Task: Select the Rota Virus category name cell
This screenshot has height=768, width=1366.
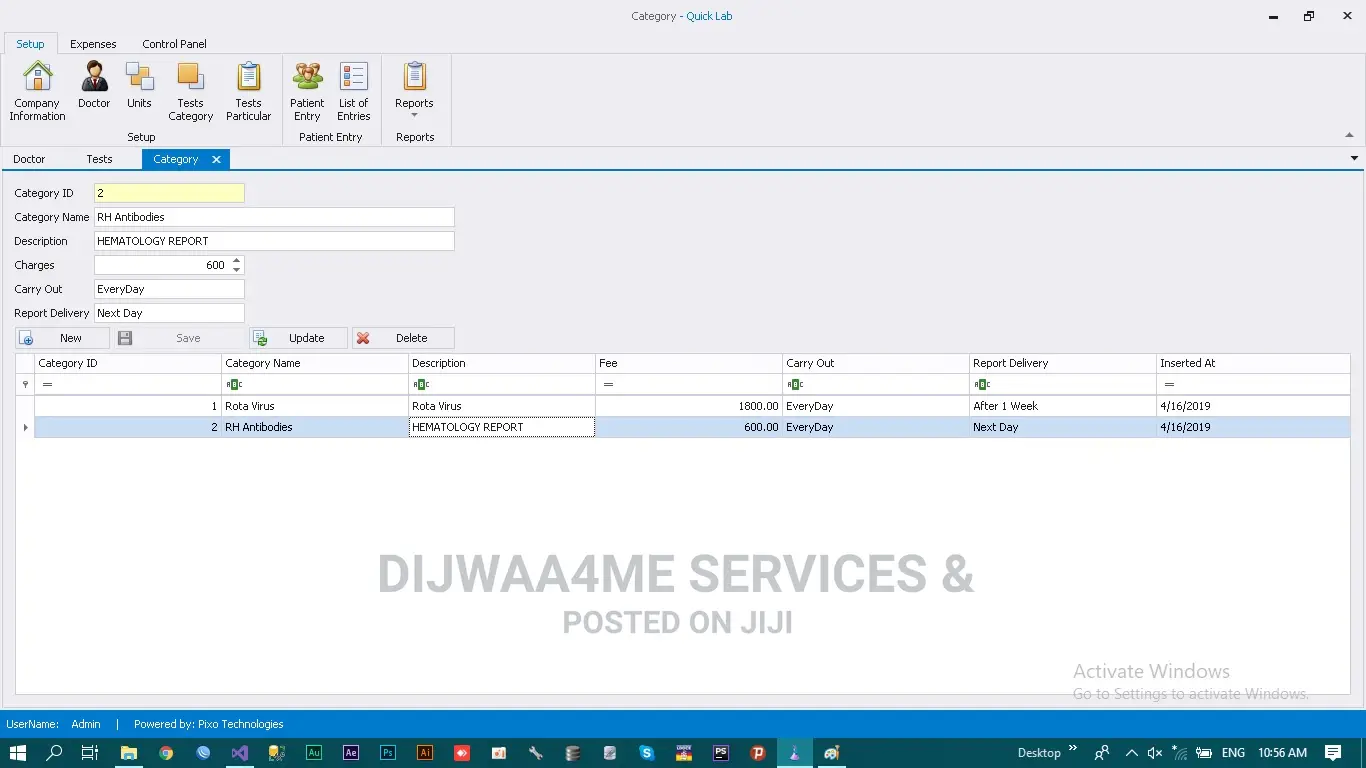Action: 315,406
